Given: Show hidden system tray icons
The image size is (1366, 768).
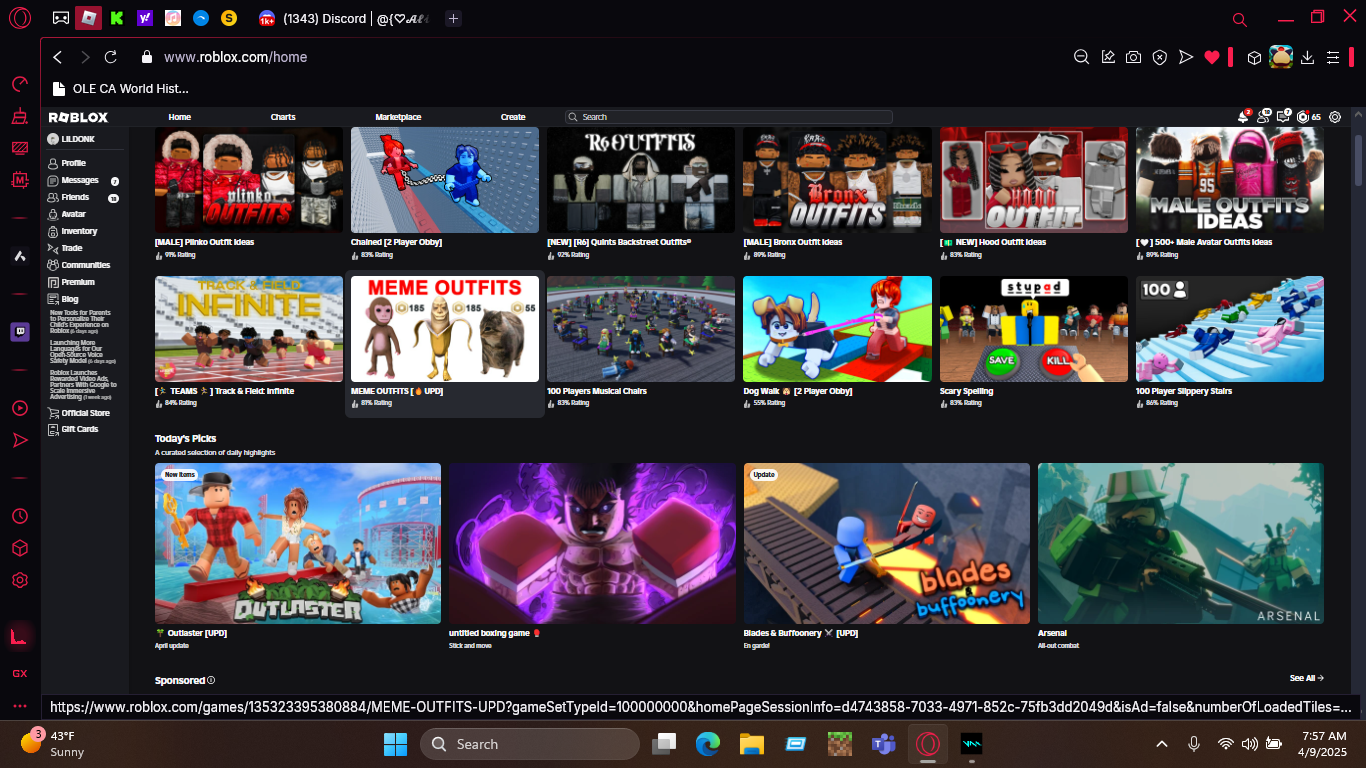Looking at the screenshot, I should click(x=1162, y=744).
